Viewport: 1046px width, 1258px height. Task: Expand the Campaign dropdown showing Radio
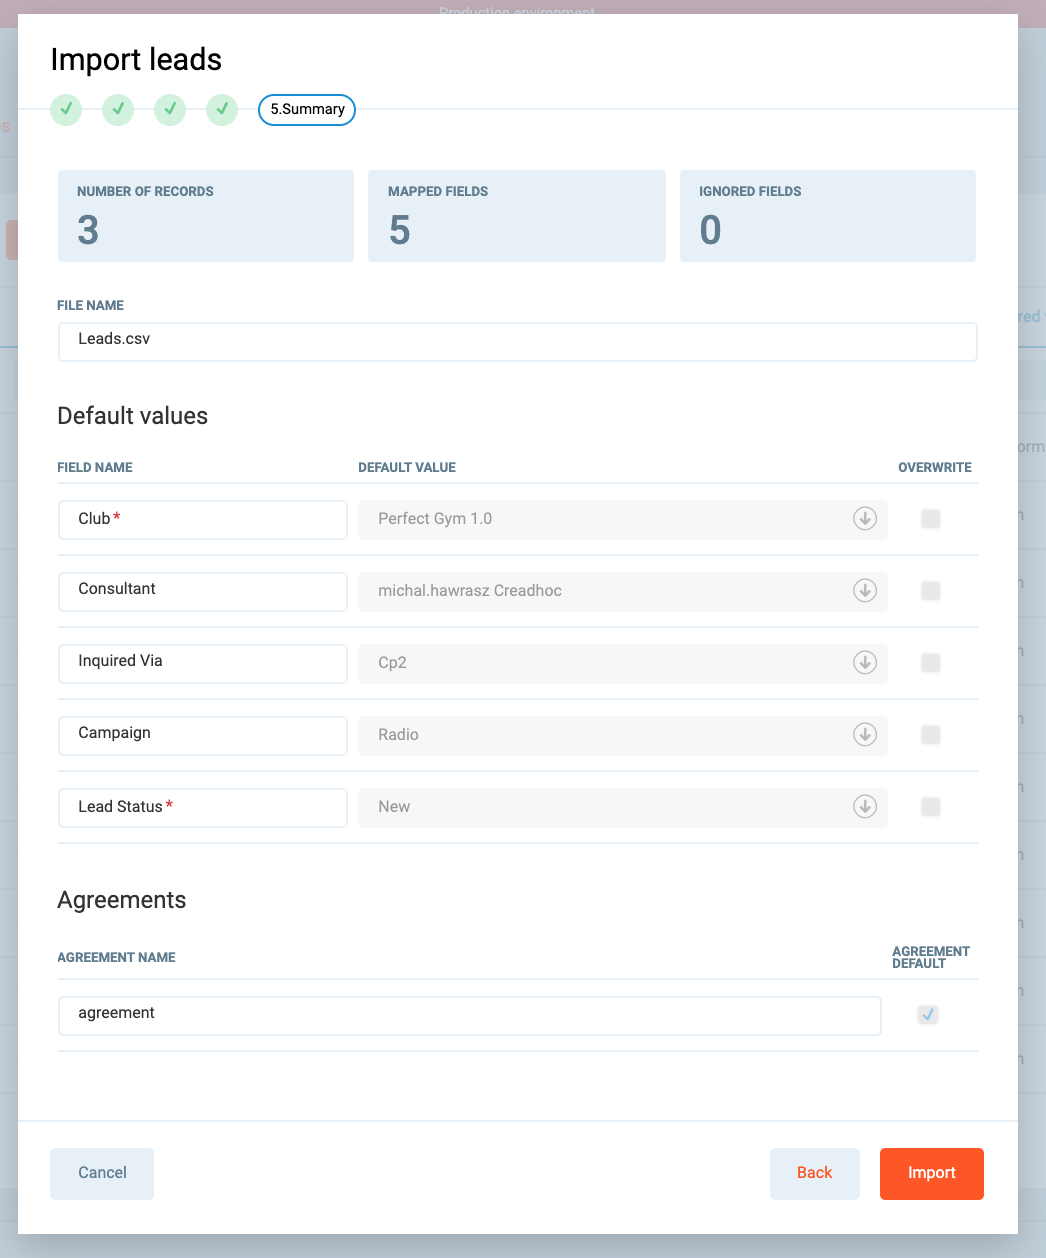[620, 735]
